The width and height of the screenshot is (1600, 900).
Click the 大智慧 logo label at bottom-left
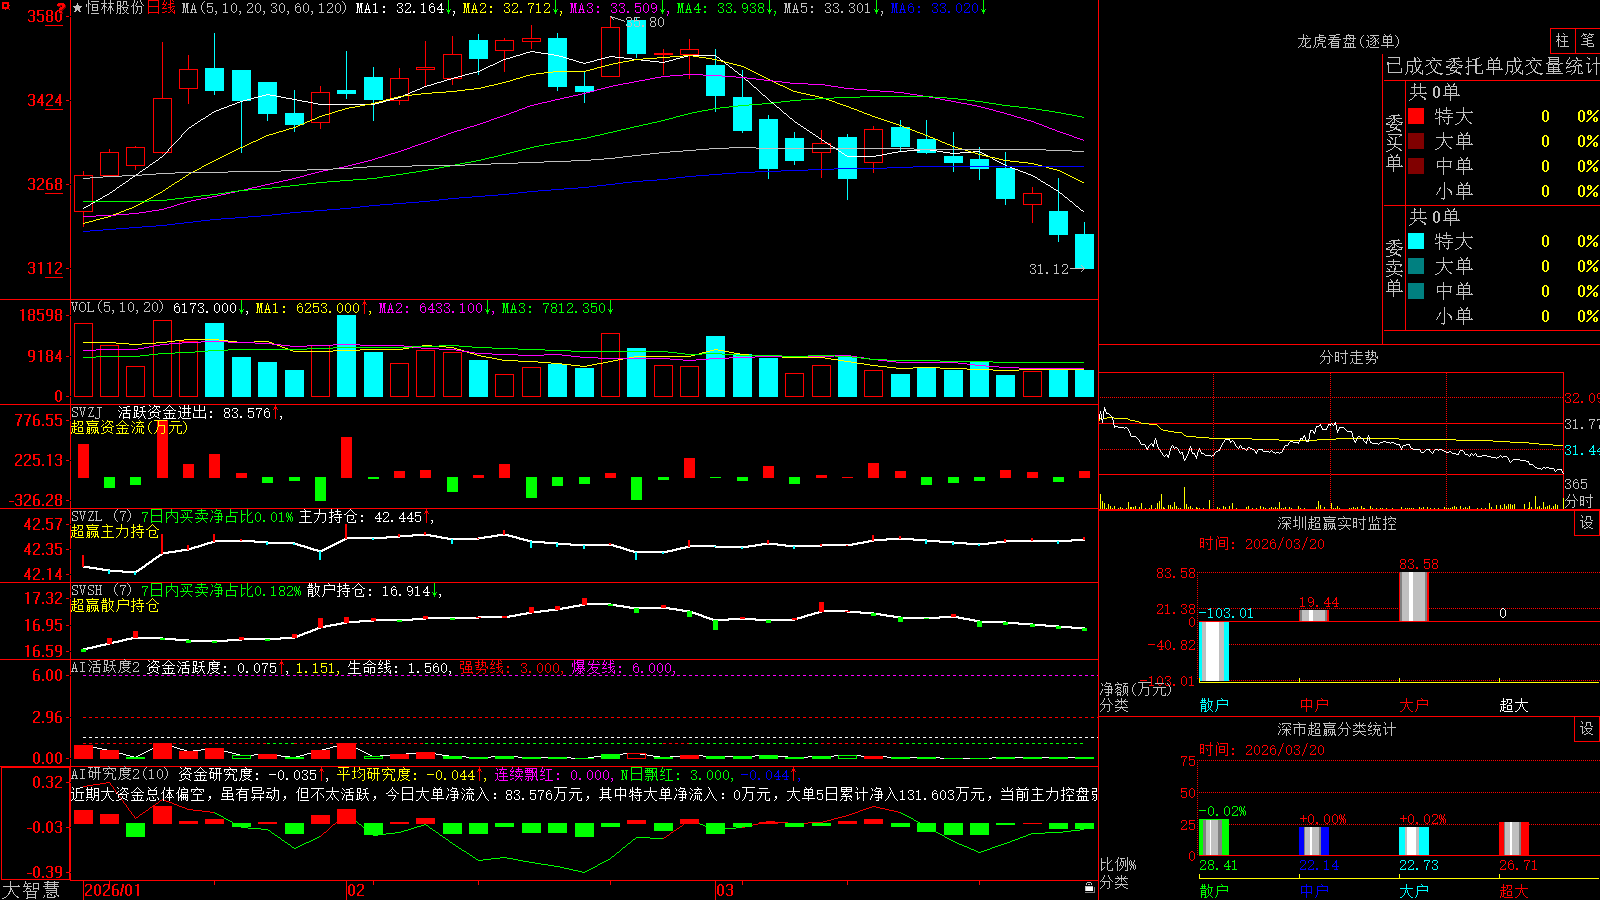pos(31,889)
